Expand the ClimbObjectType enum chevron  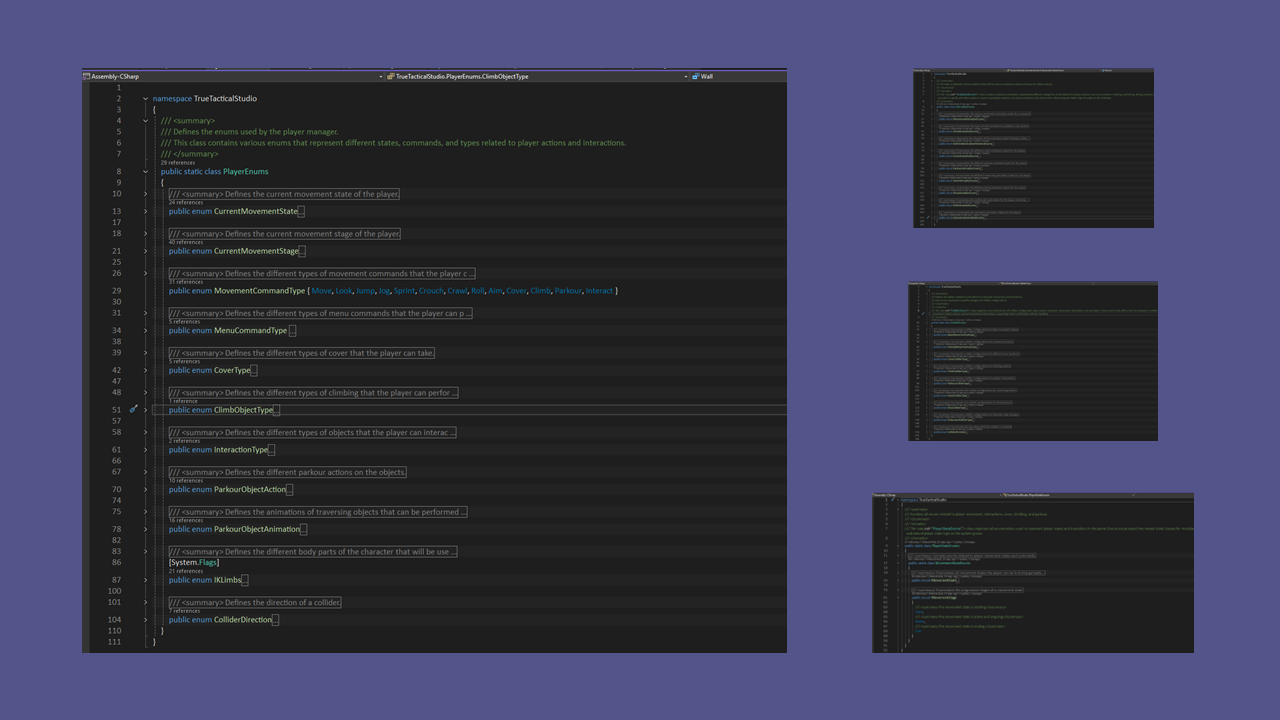click(145, 410)
